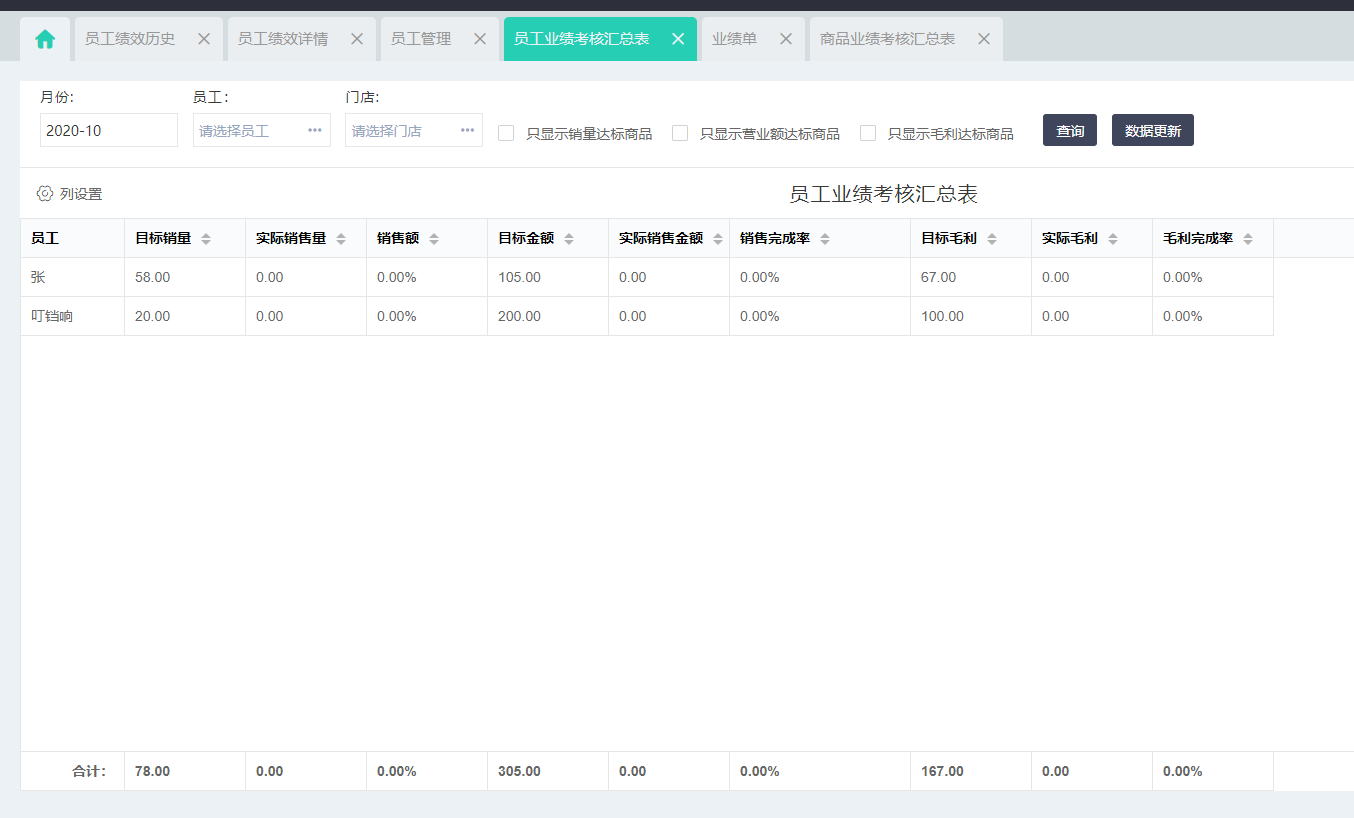The height and width of the screenshot is (818, 1354).
Task: Close the 员工绩效历史 tab
Action: [204, 39]
